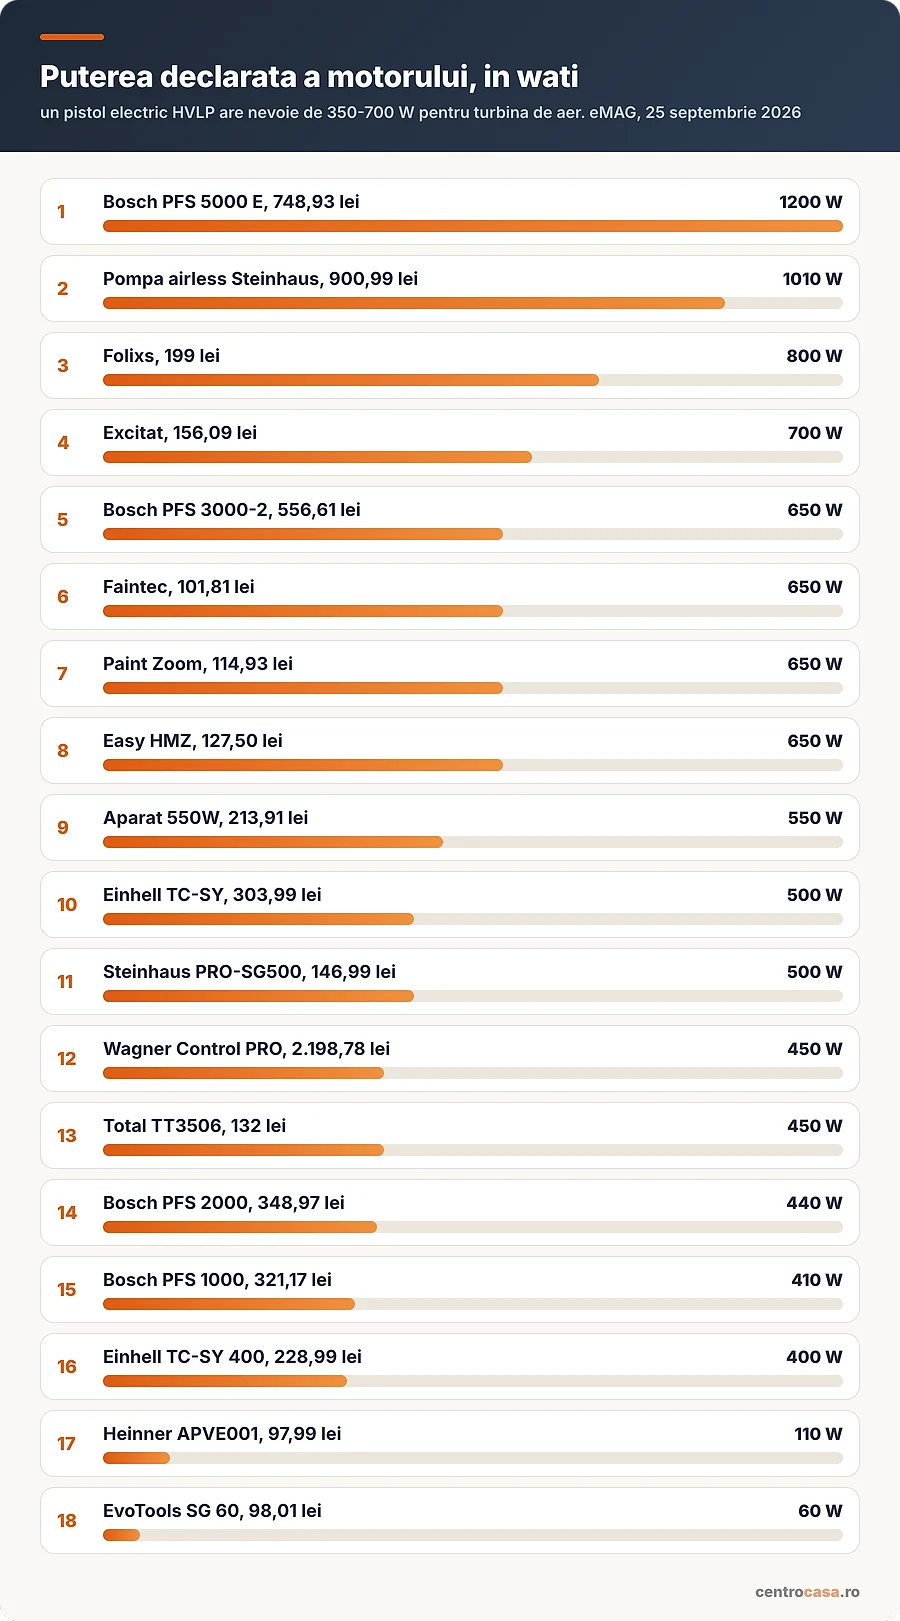Click the Einhell TC-SY 400 label
Viewport: 900px width, 1621px height.
click(x=232, y=1357)
